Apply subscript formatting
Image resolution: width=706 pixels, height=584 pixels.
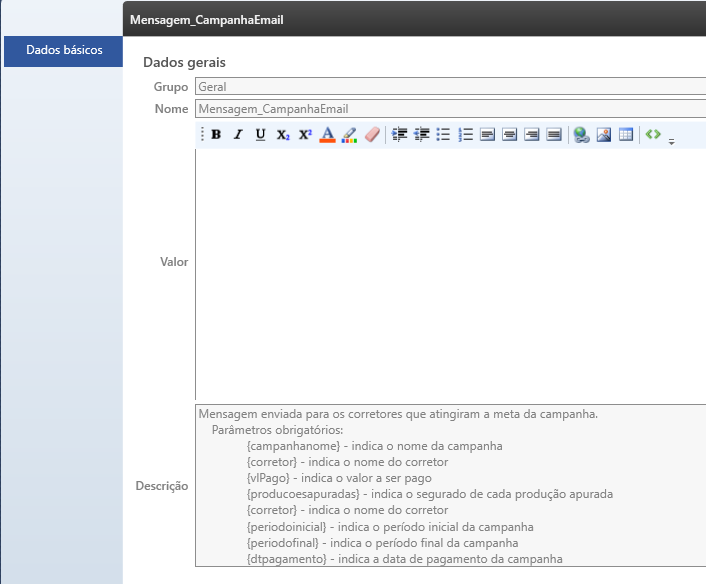pyautogui.click(x=283, y=134)
